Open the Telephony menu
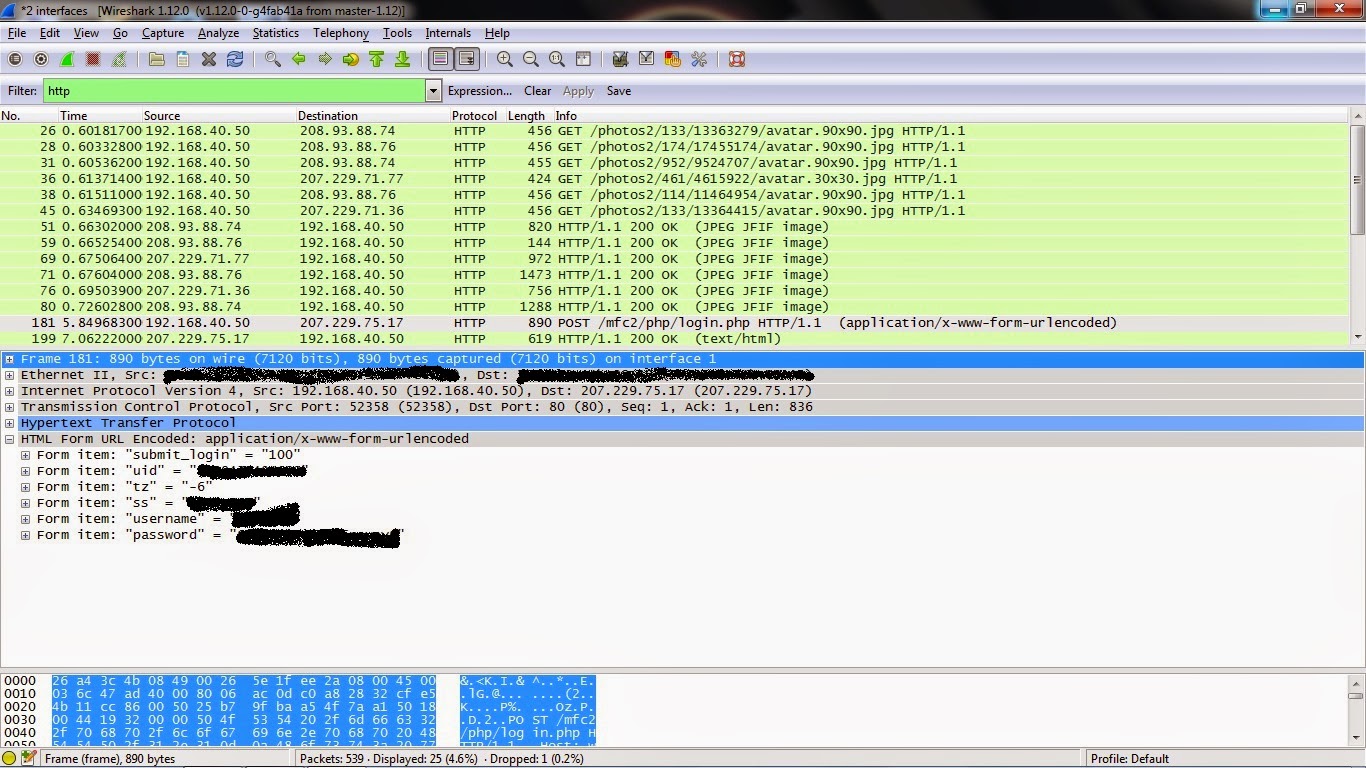 [x=341, y=33]
